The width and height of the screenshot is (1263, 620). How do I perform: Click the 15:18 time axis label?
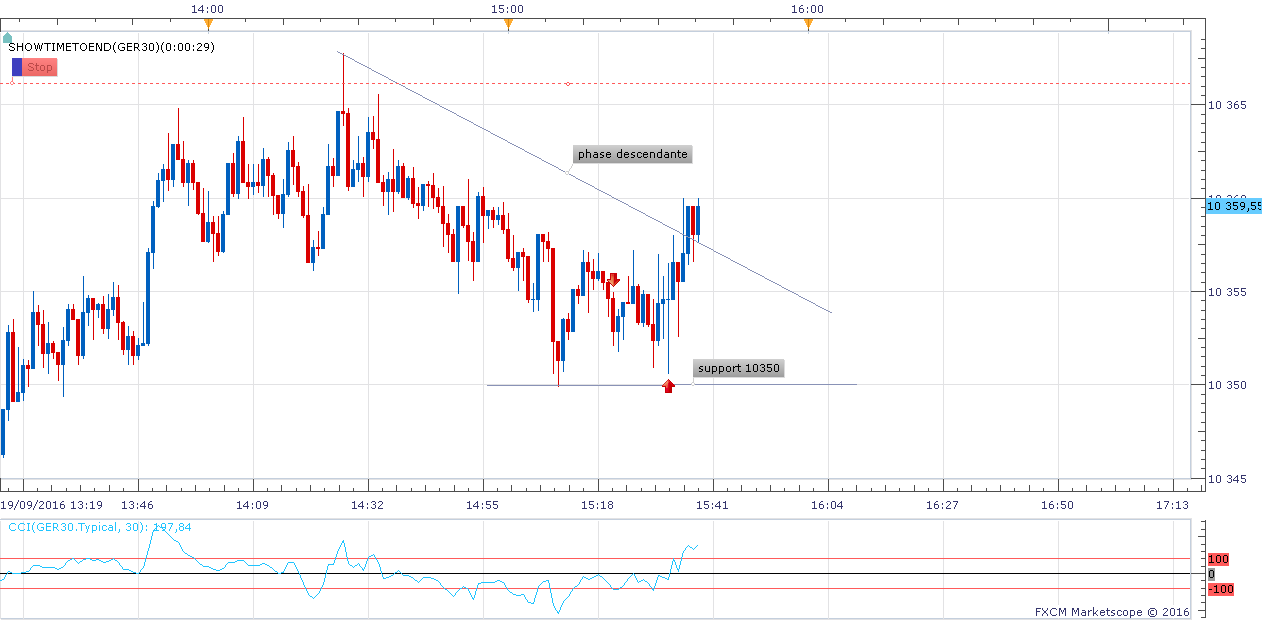[x=597, y=505]
